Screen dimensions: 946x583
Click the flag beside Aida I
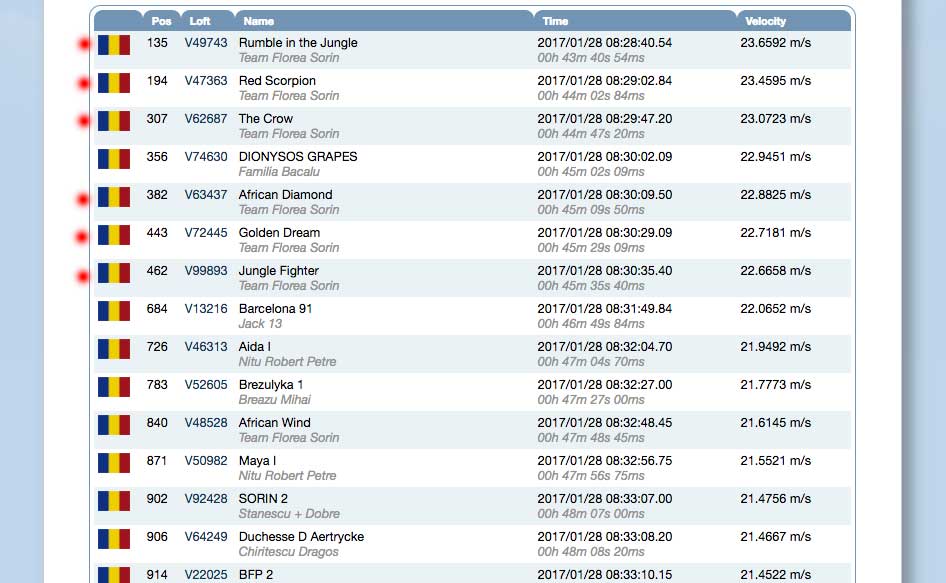tap(114, 349)
